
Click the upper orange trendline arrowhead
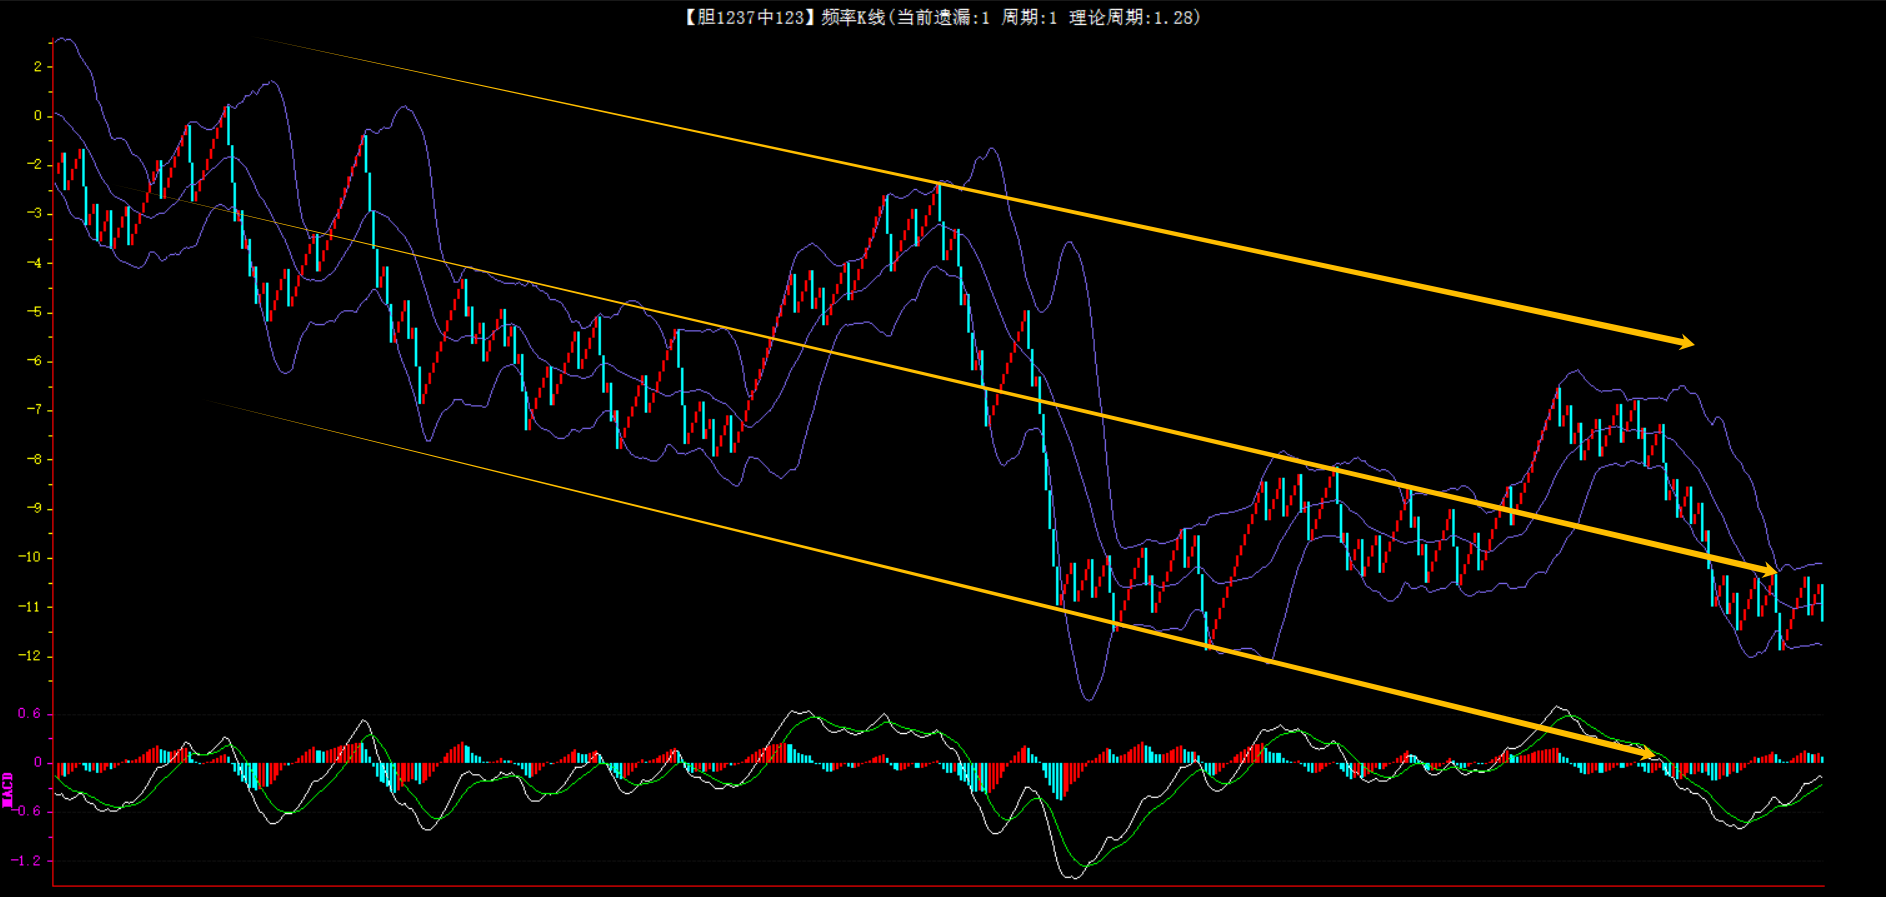1685,343
